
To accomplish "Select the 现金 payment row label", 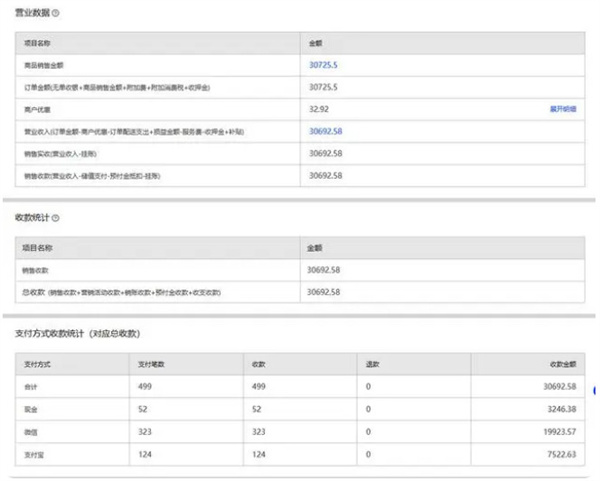I will point(30,409).
